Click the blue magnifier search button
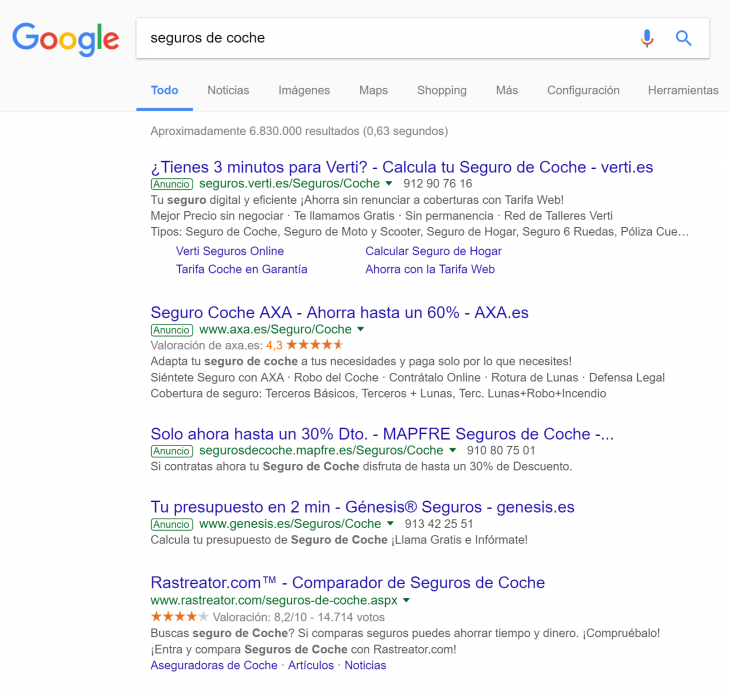 coord(683,38)
